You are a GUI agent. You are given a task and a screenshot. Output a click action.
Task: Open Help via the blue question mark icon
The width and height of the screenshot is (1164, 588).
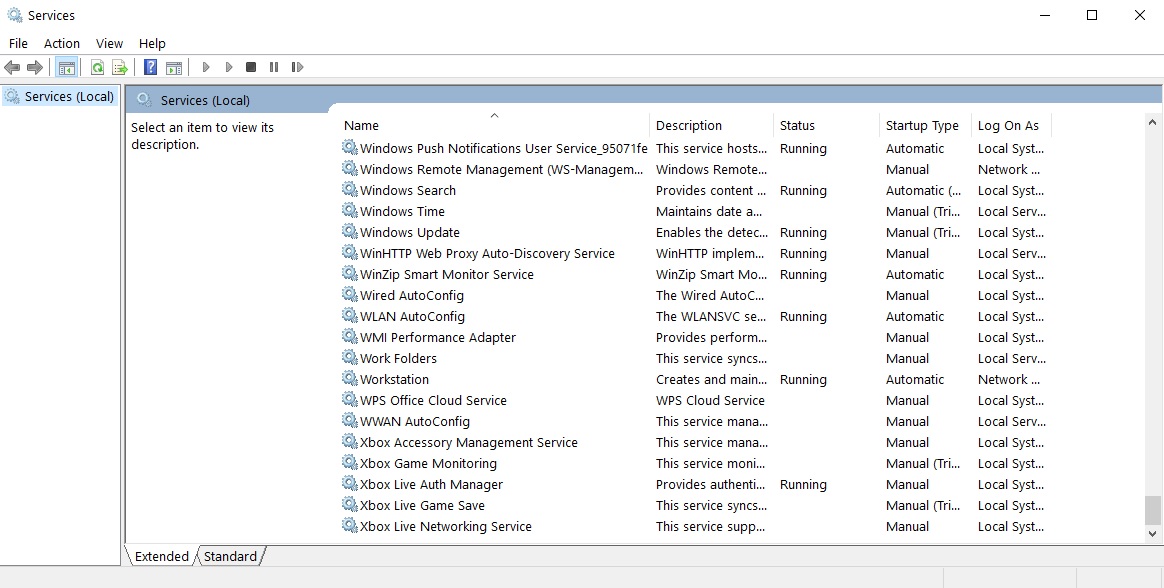pyautogui.click(x=150, y=67)
